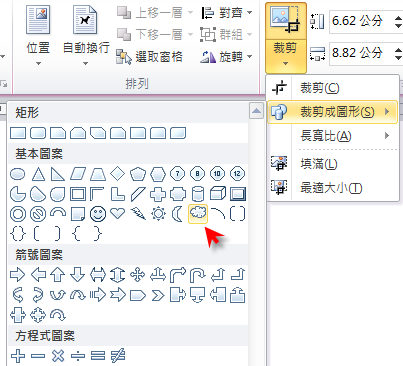Select the pentagon arrow shape
This screenshot has width=403, height=366.
point(138,295)
